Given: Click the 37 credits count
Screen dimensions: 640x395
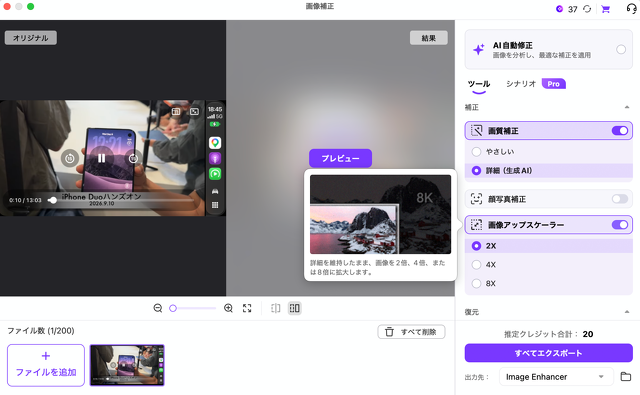Looking at the screenshot, I should [x=573, y=9].
